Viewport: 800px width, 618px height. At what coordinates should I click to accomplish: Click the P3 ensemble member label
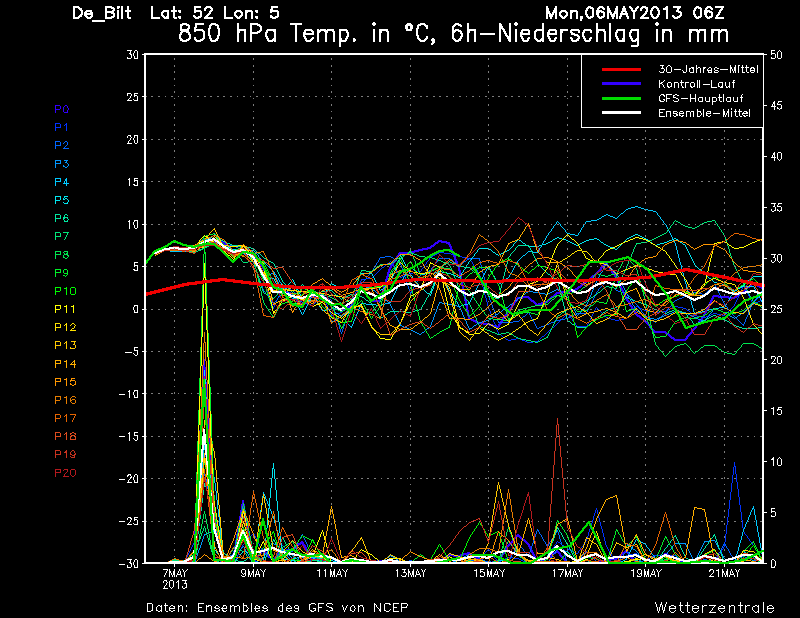pyautogui.click(x=62, y=164)
